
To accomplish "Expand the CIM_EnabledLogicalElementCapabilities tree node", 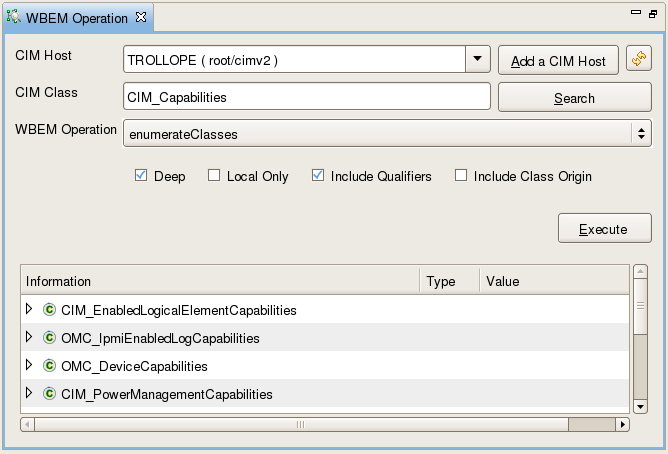I will click(29, 309).
